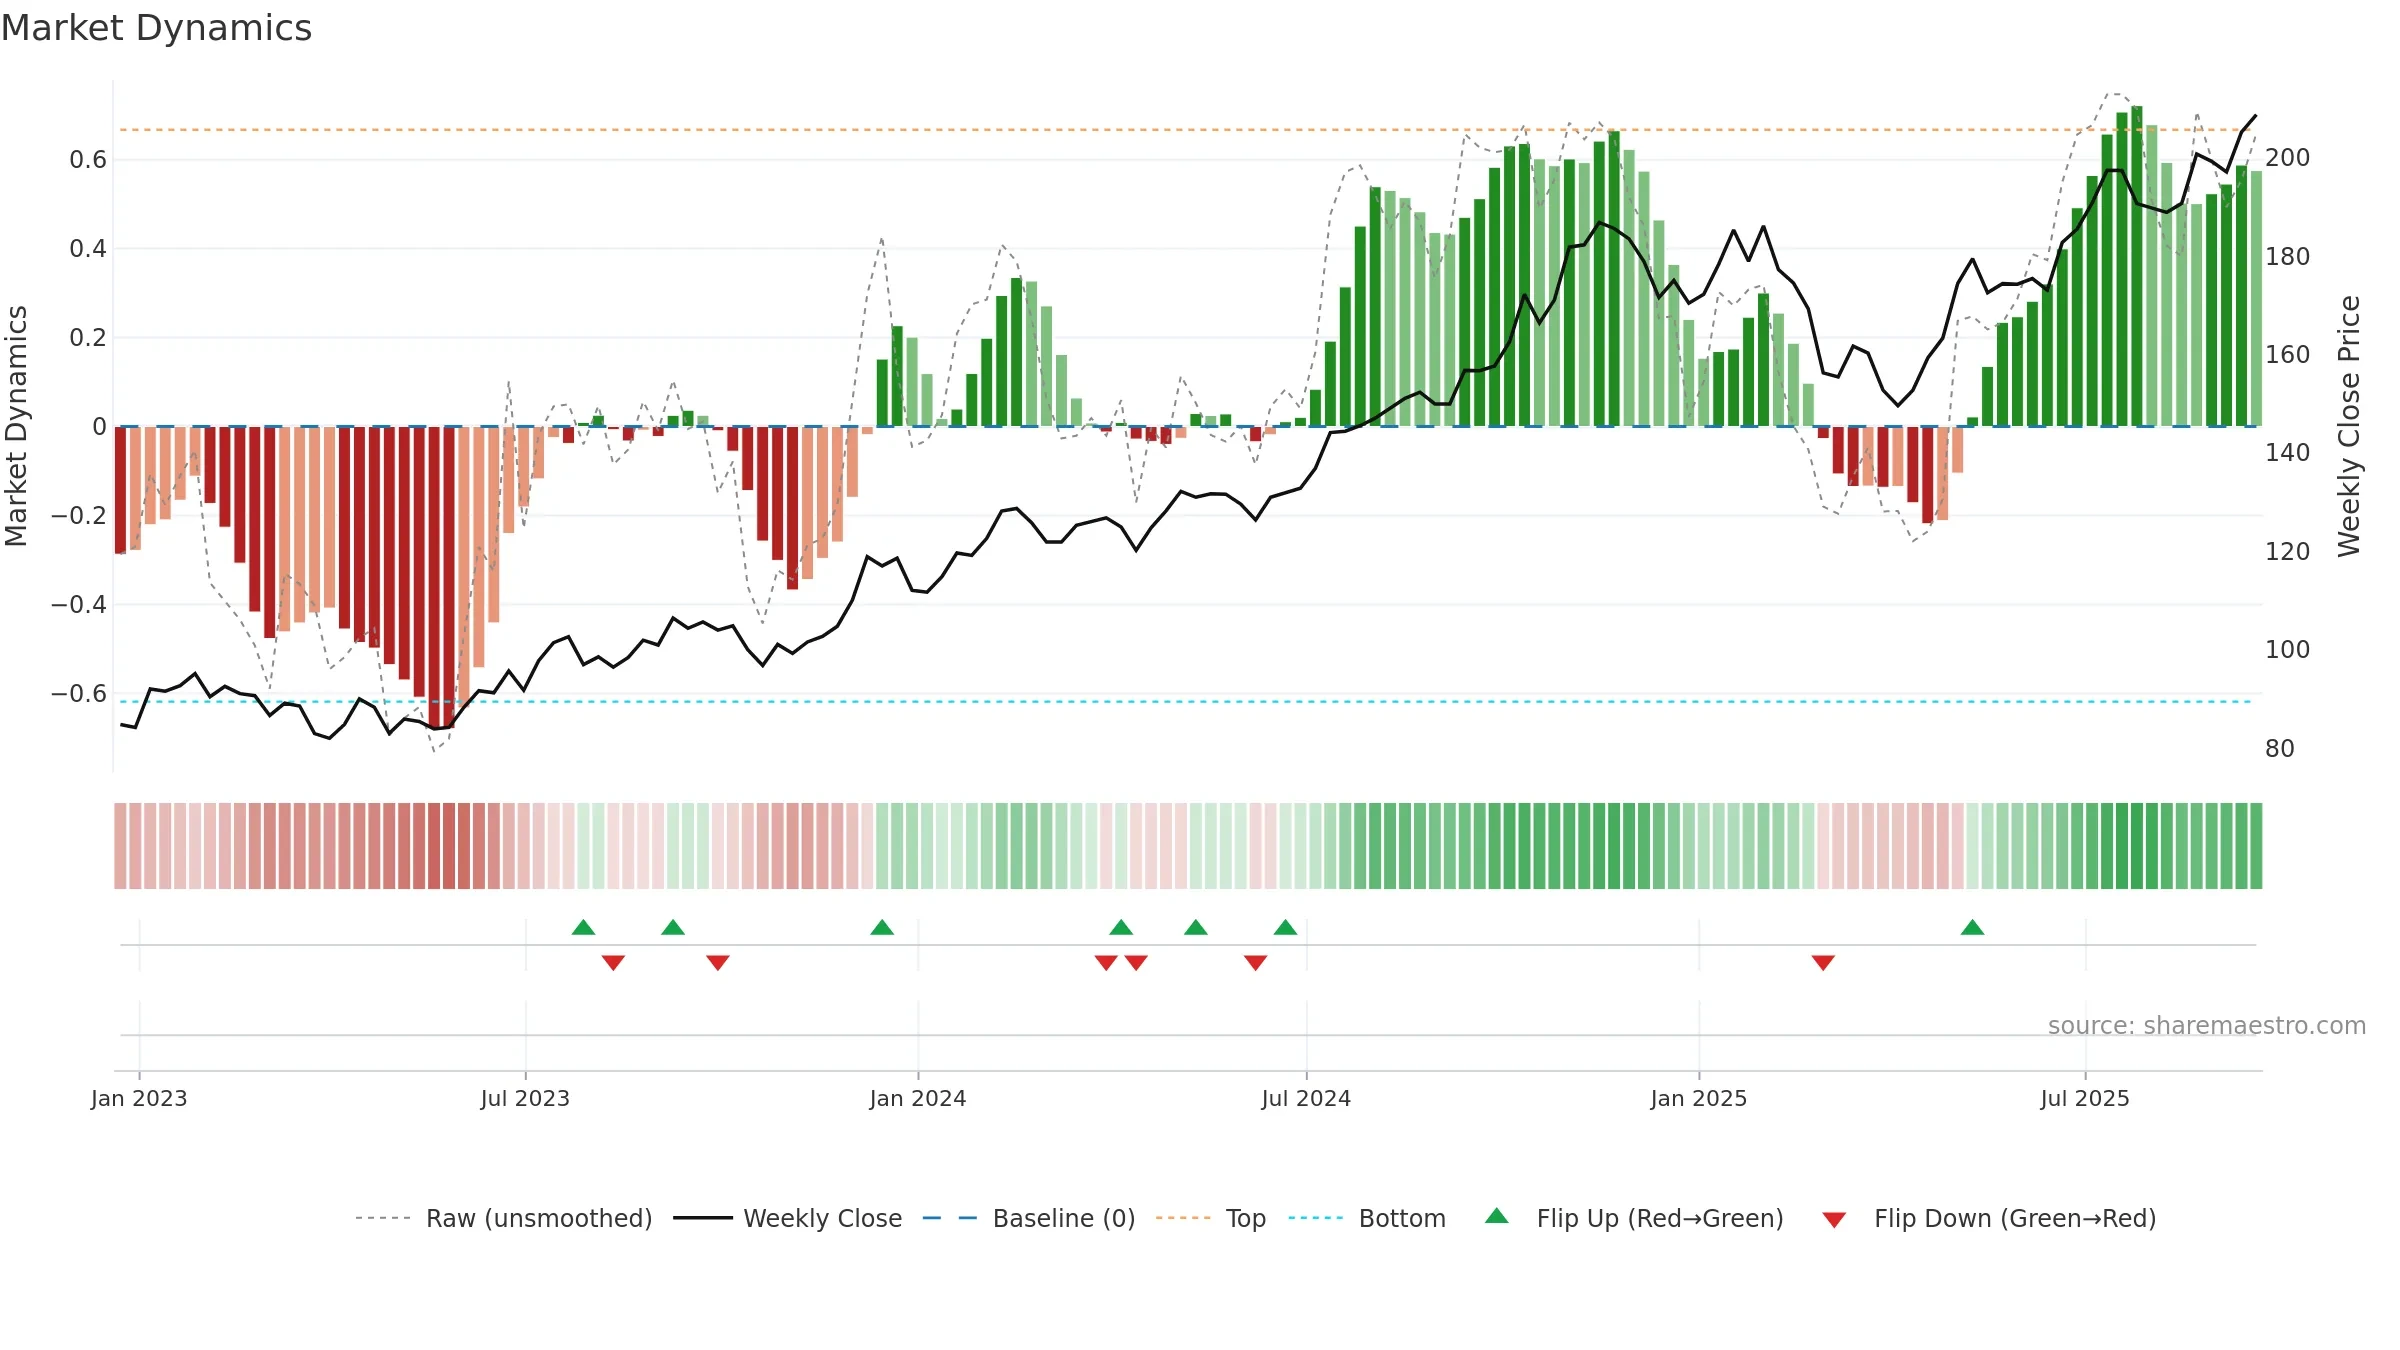Click the Jan 2024 x-axis label

point(918,1098)
